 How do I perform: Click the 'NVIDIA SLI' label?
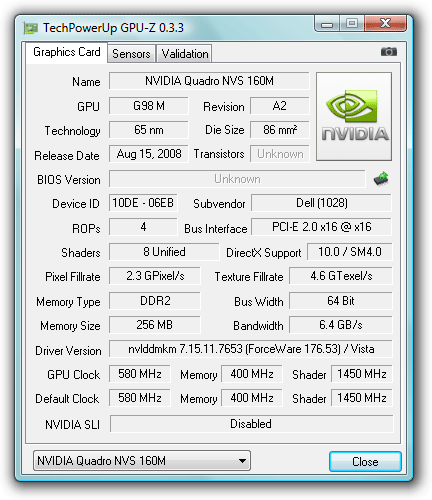[x=72, y=425]
